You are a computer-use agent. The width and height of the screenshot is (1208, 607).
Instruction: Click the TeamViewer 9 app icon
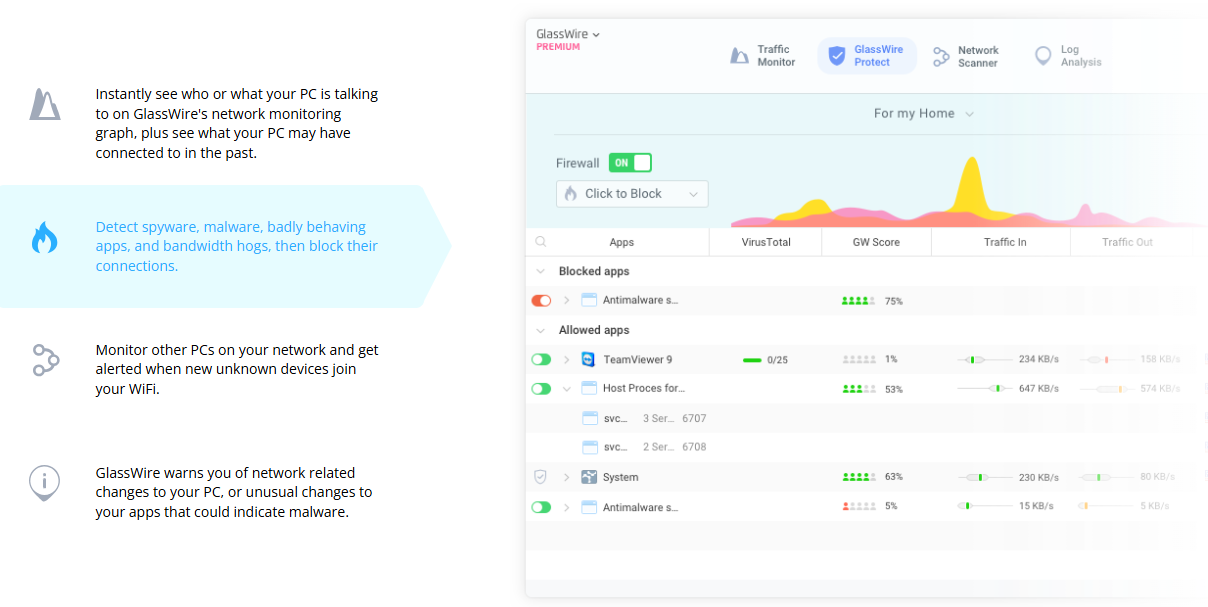coord(589,360)
